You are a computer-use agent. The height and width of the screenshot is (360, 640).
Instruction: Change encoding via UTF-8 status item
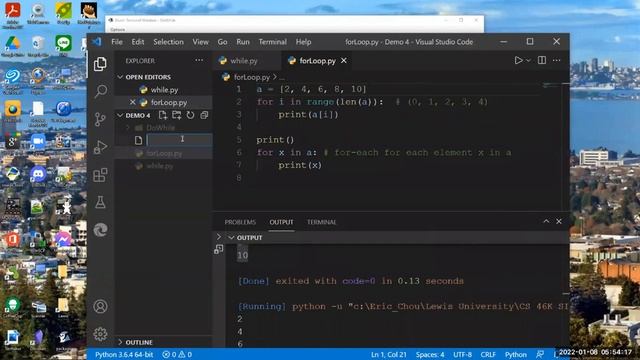(462, 354)
